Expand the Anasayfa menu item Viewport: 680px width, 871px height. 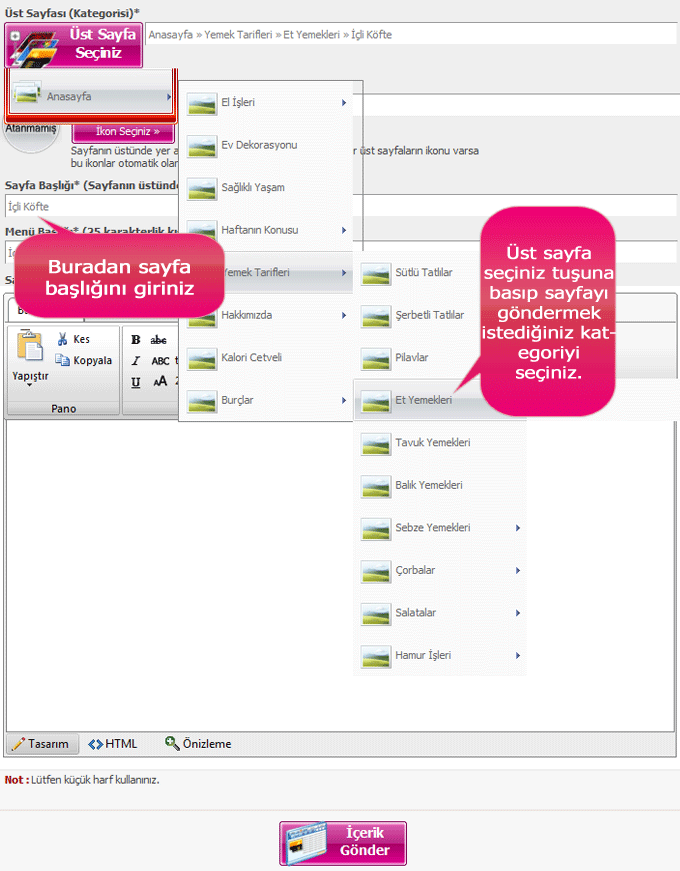[x=90, y=97]
